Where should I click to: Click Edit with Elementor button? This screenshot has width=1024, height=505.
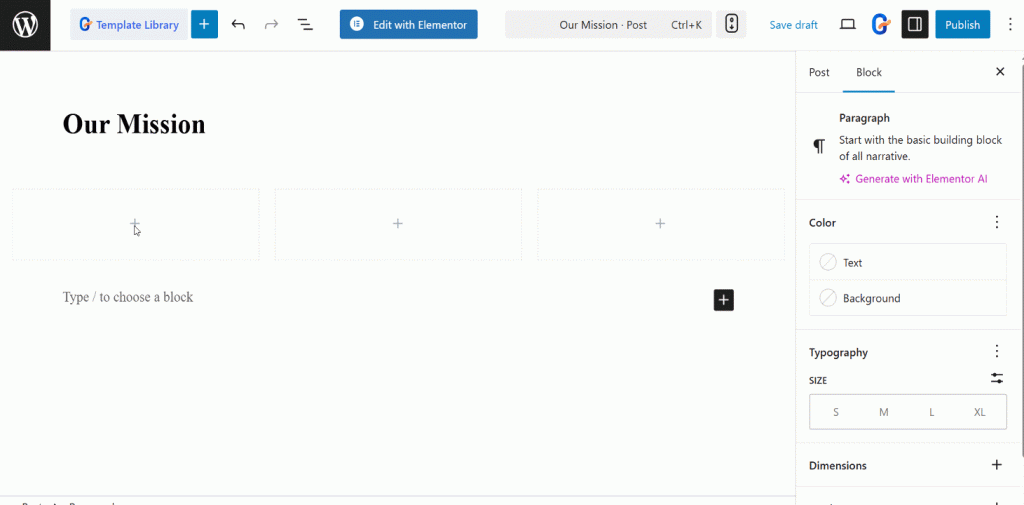pyautogui.click(x=409, y=25)
